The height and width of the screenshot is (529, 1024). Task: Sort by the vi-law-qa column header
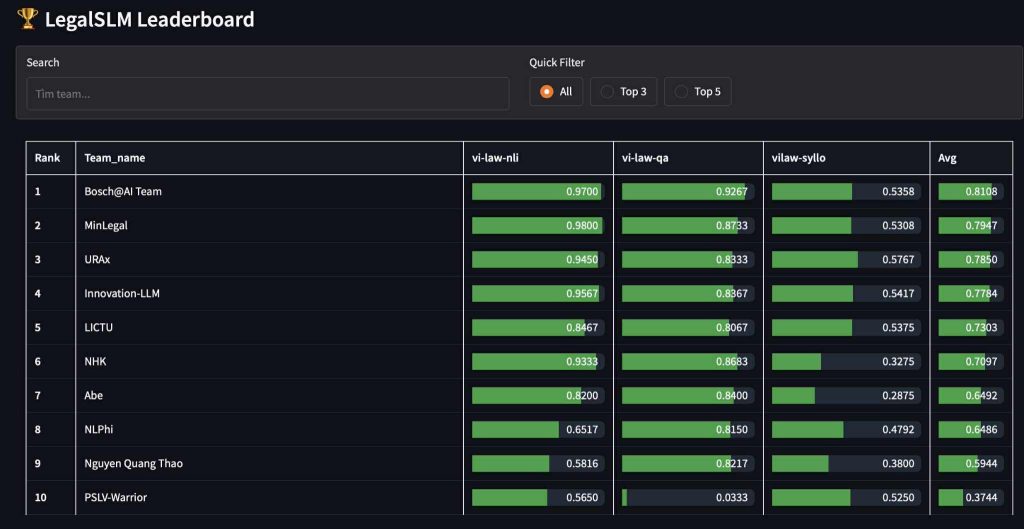point(648,158)
